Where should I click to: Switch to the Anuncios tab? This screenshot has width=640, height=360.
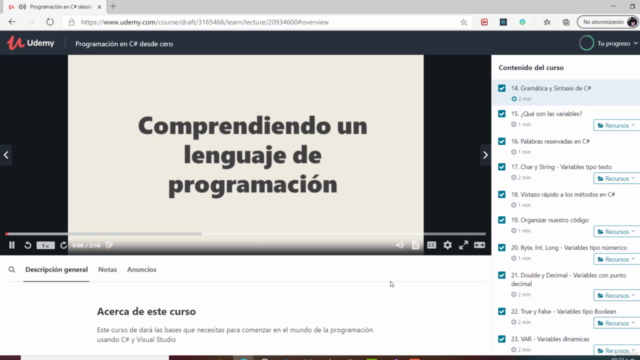(142, 269)
